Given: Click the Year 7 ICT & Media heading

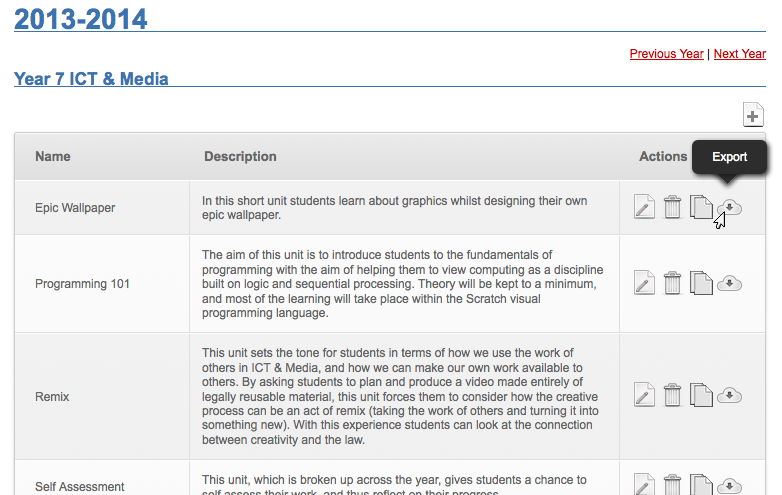Looking at the screenshot, I should tap(91, 79).
